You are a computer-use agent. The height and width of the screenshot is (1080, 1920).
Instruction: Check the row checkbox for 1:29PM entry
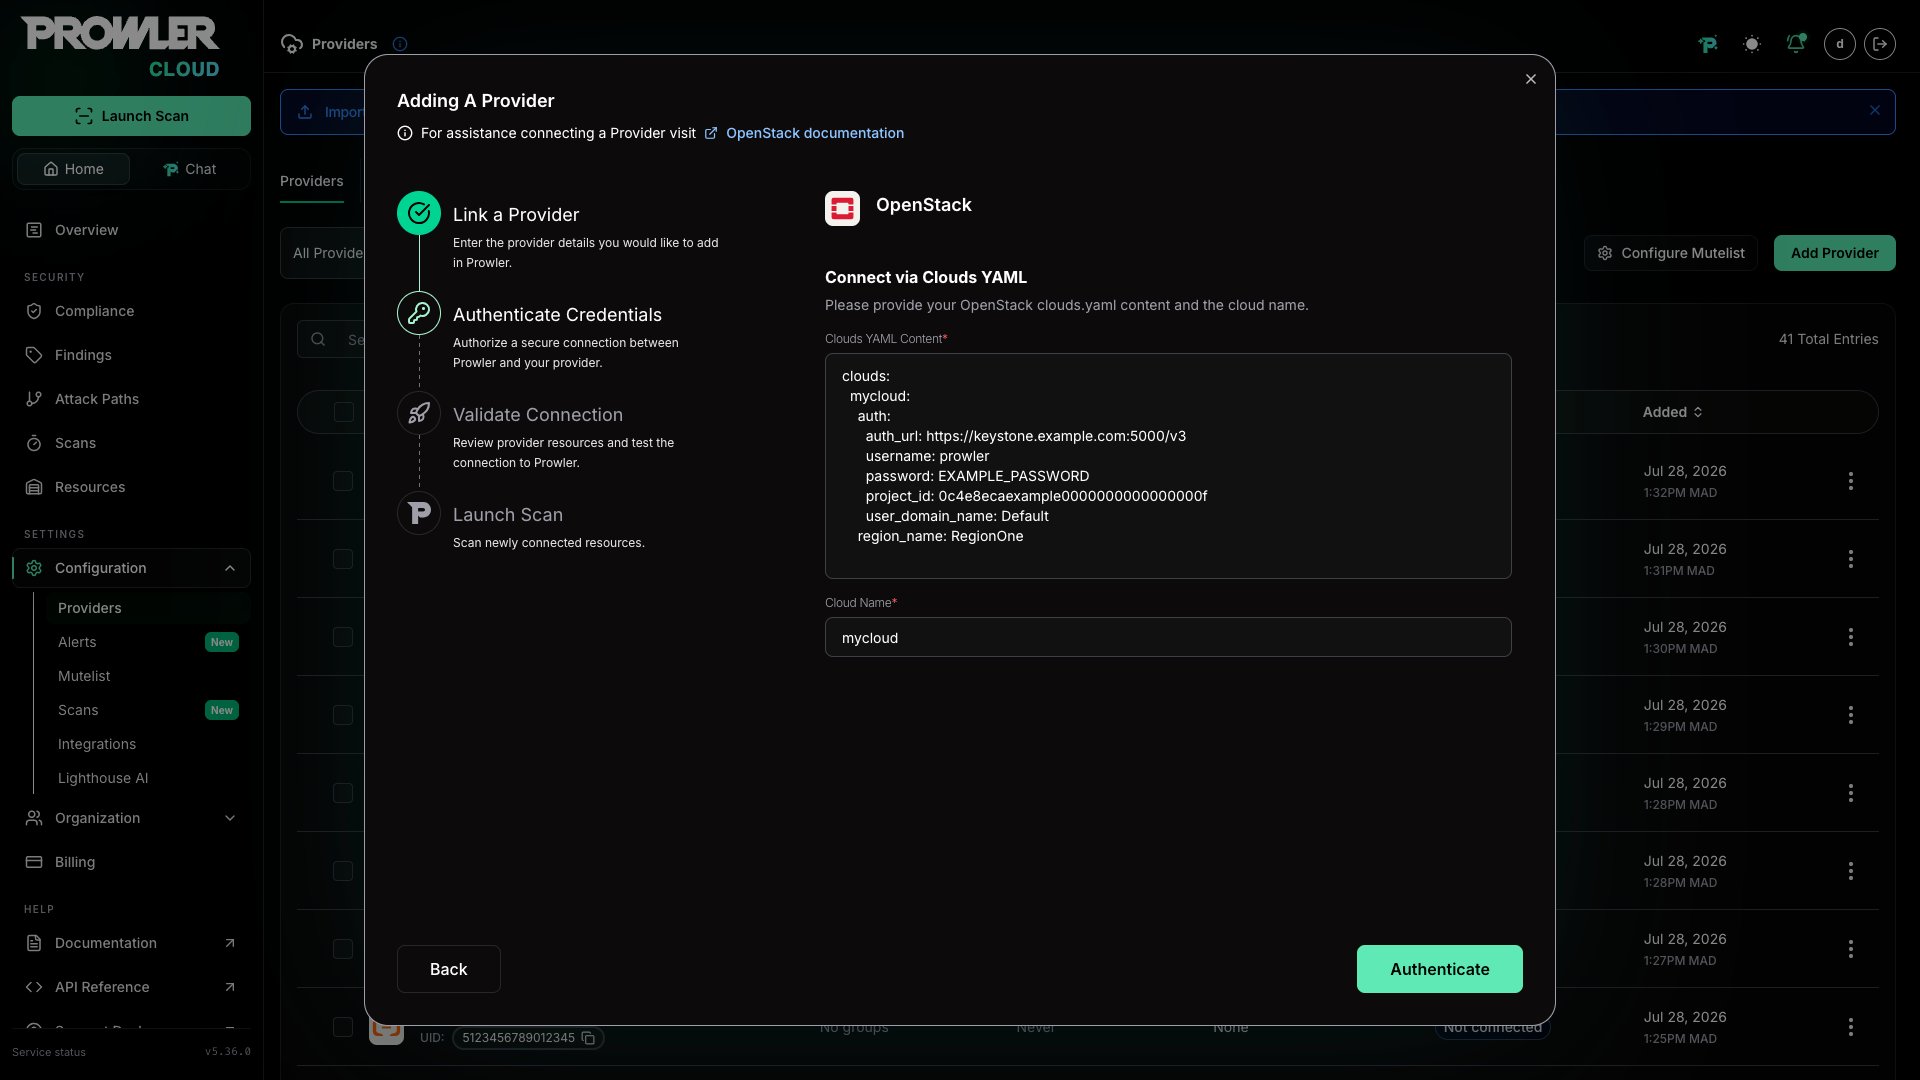pyautogui.click(x=343, y=715)
